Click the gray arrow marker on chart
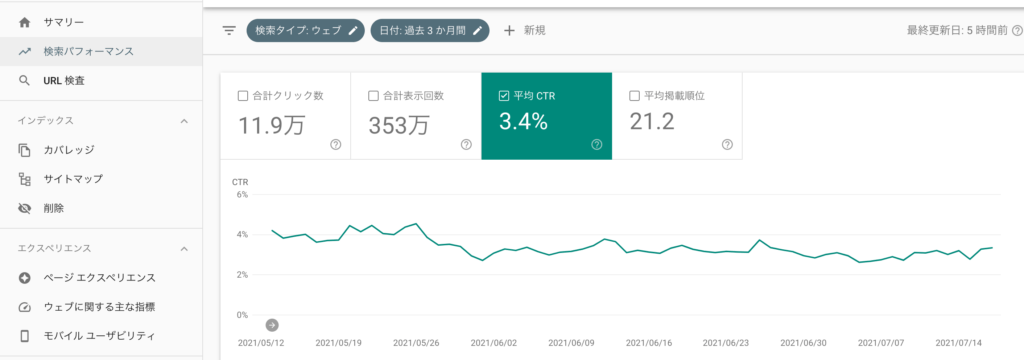 click(272, 325)
